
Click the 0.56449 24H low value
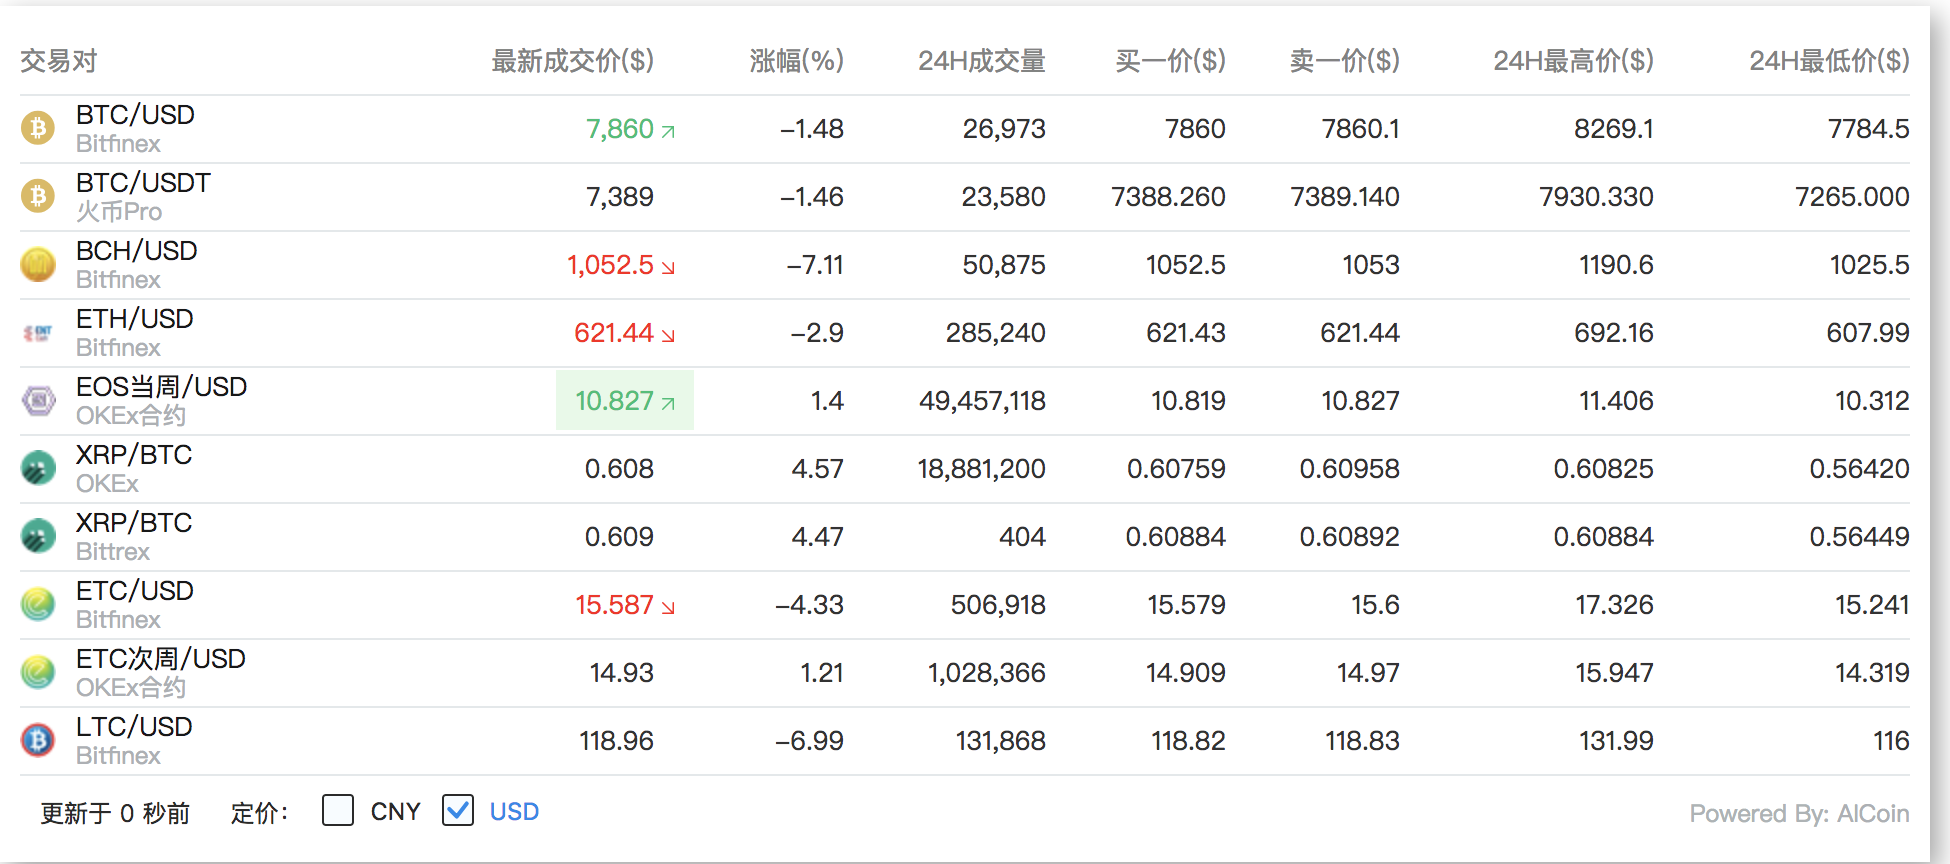[x=1860, y=537]
